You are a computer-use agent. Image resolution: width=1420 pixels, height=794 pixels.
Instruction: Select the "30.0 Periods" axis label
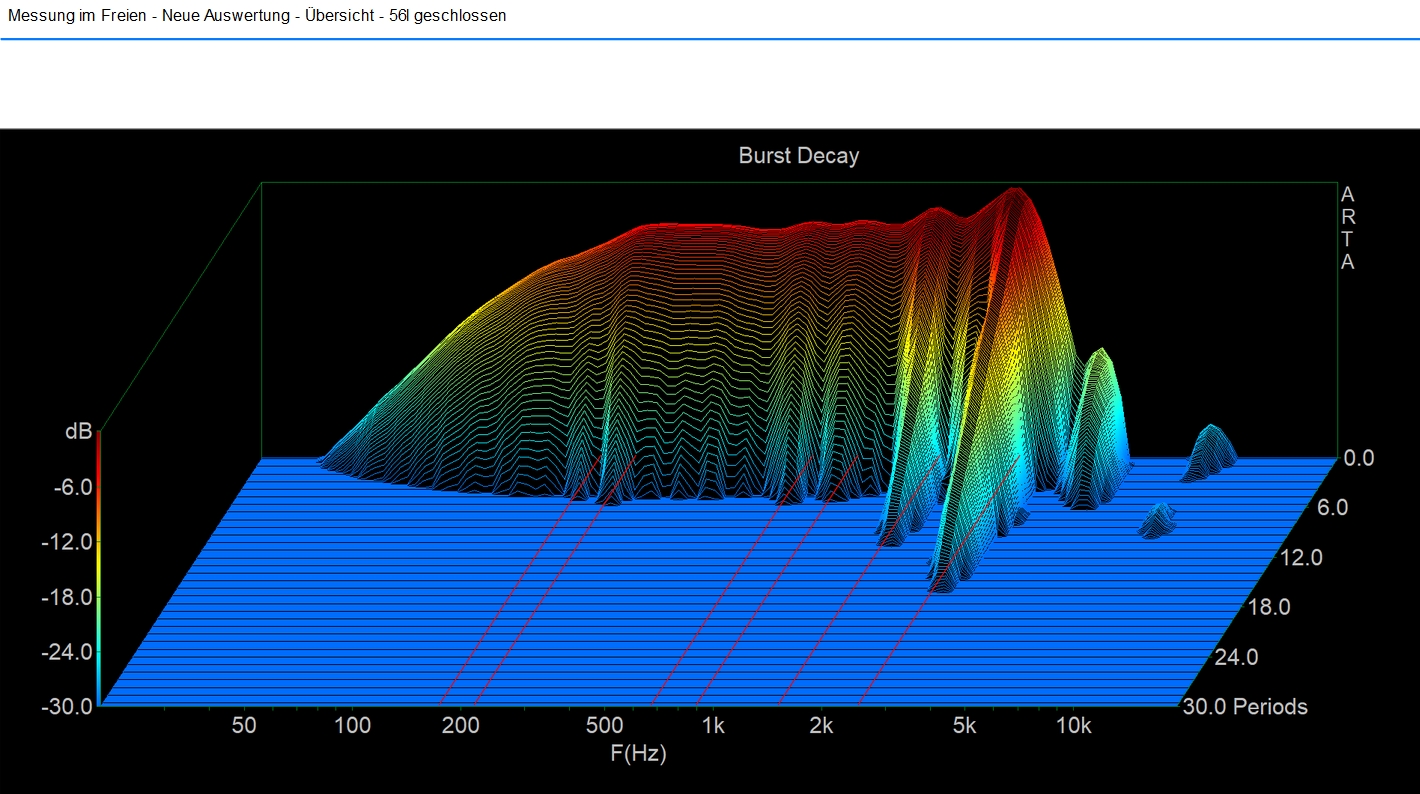[x=1244, y=707]
